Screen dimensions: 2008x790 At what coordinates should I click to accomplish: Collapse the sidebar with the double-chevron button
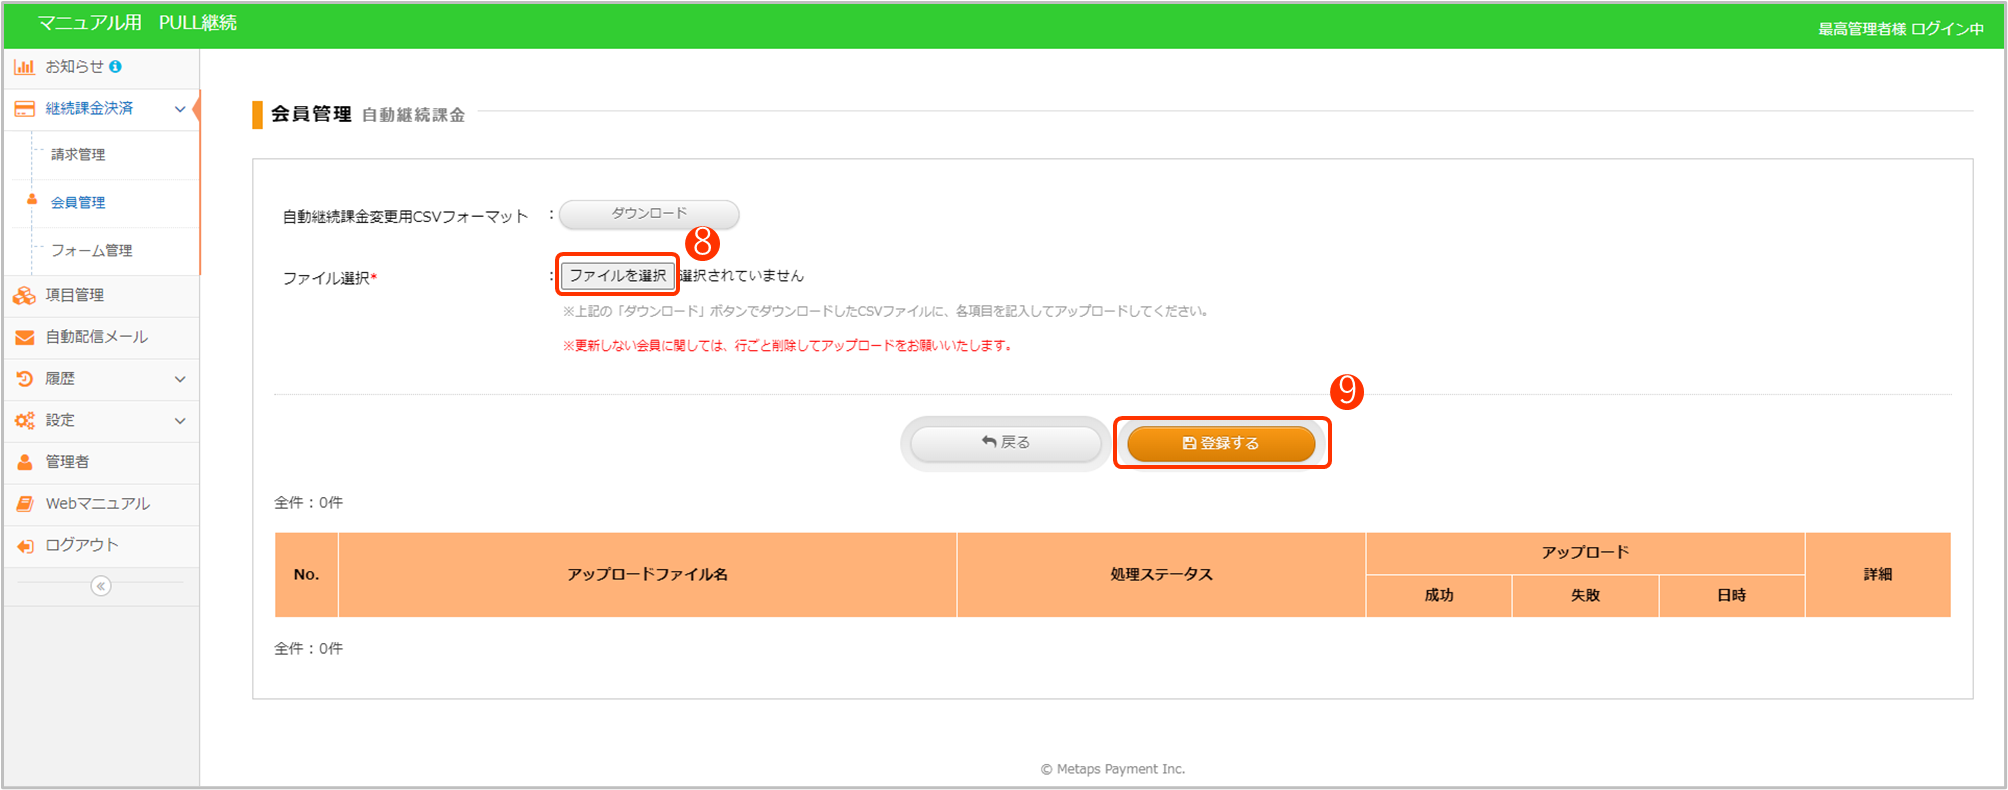(x=101, y=586)
